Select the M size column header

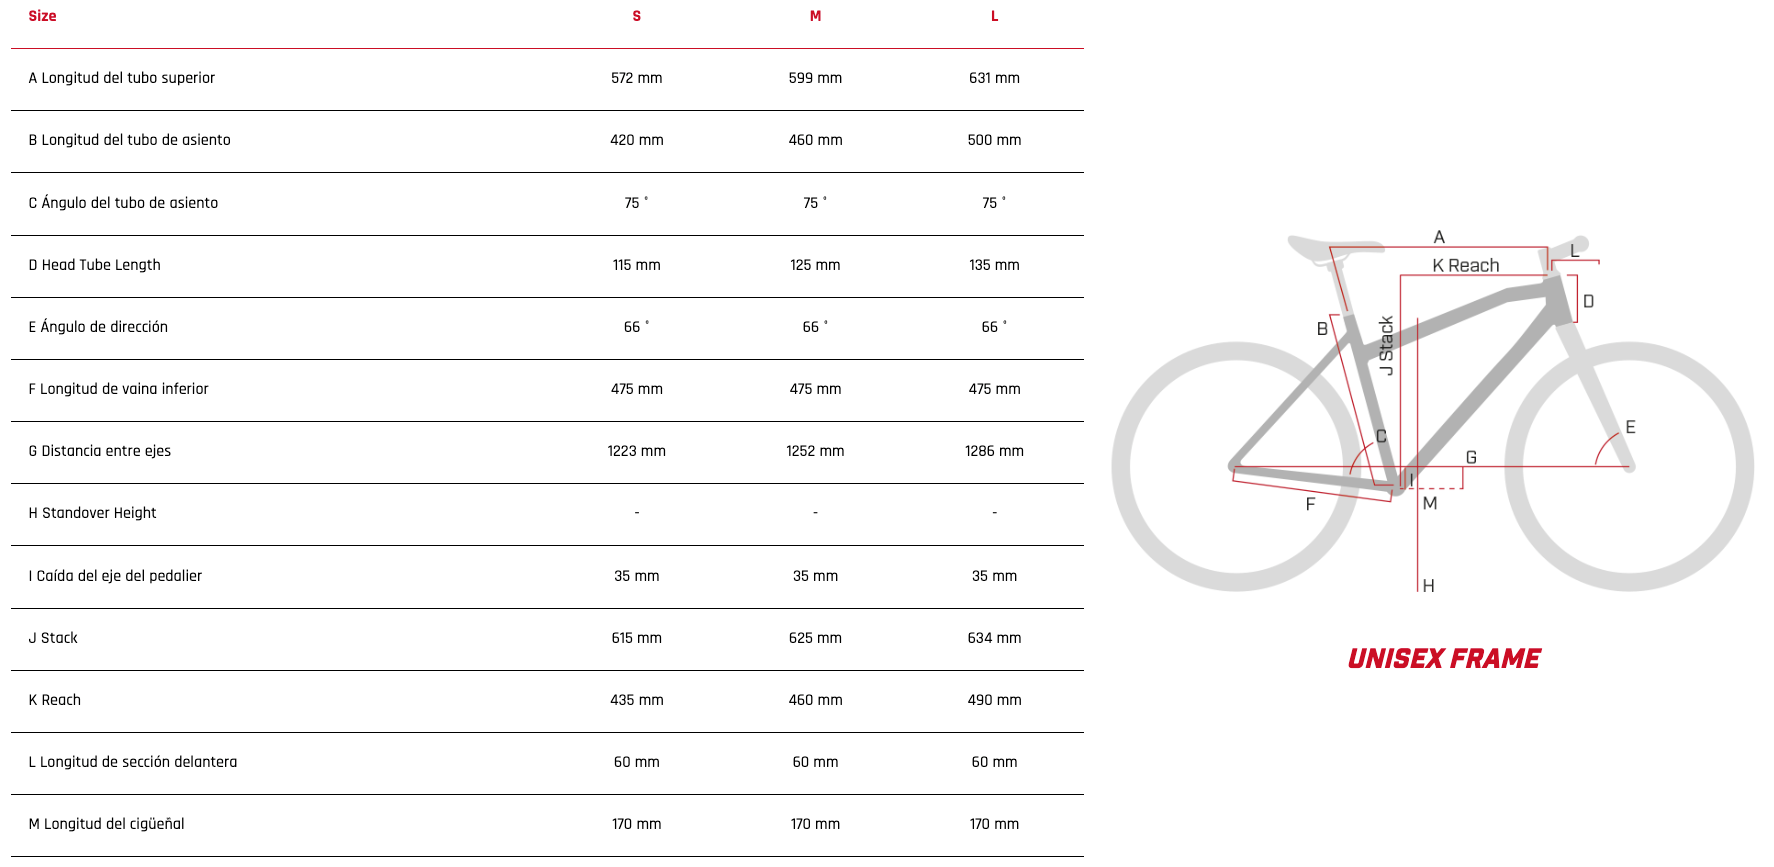(x=815, y=16)
